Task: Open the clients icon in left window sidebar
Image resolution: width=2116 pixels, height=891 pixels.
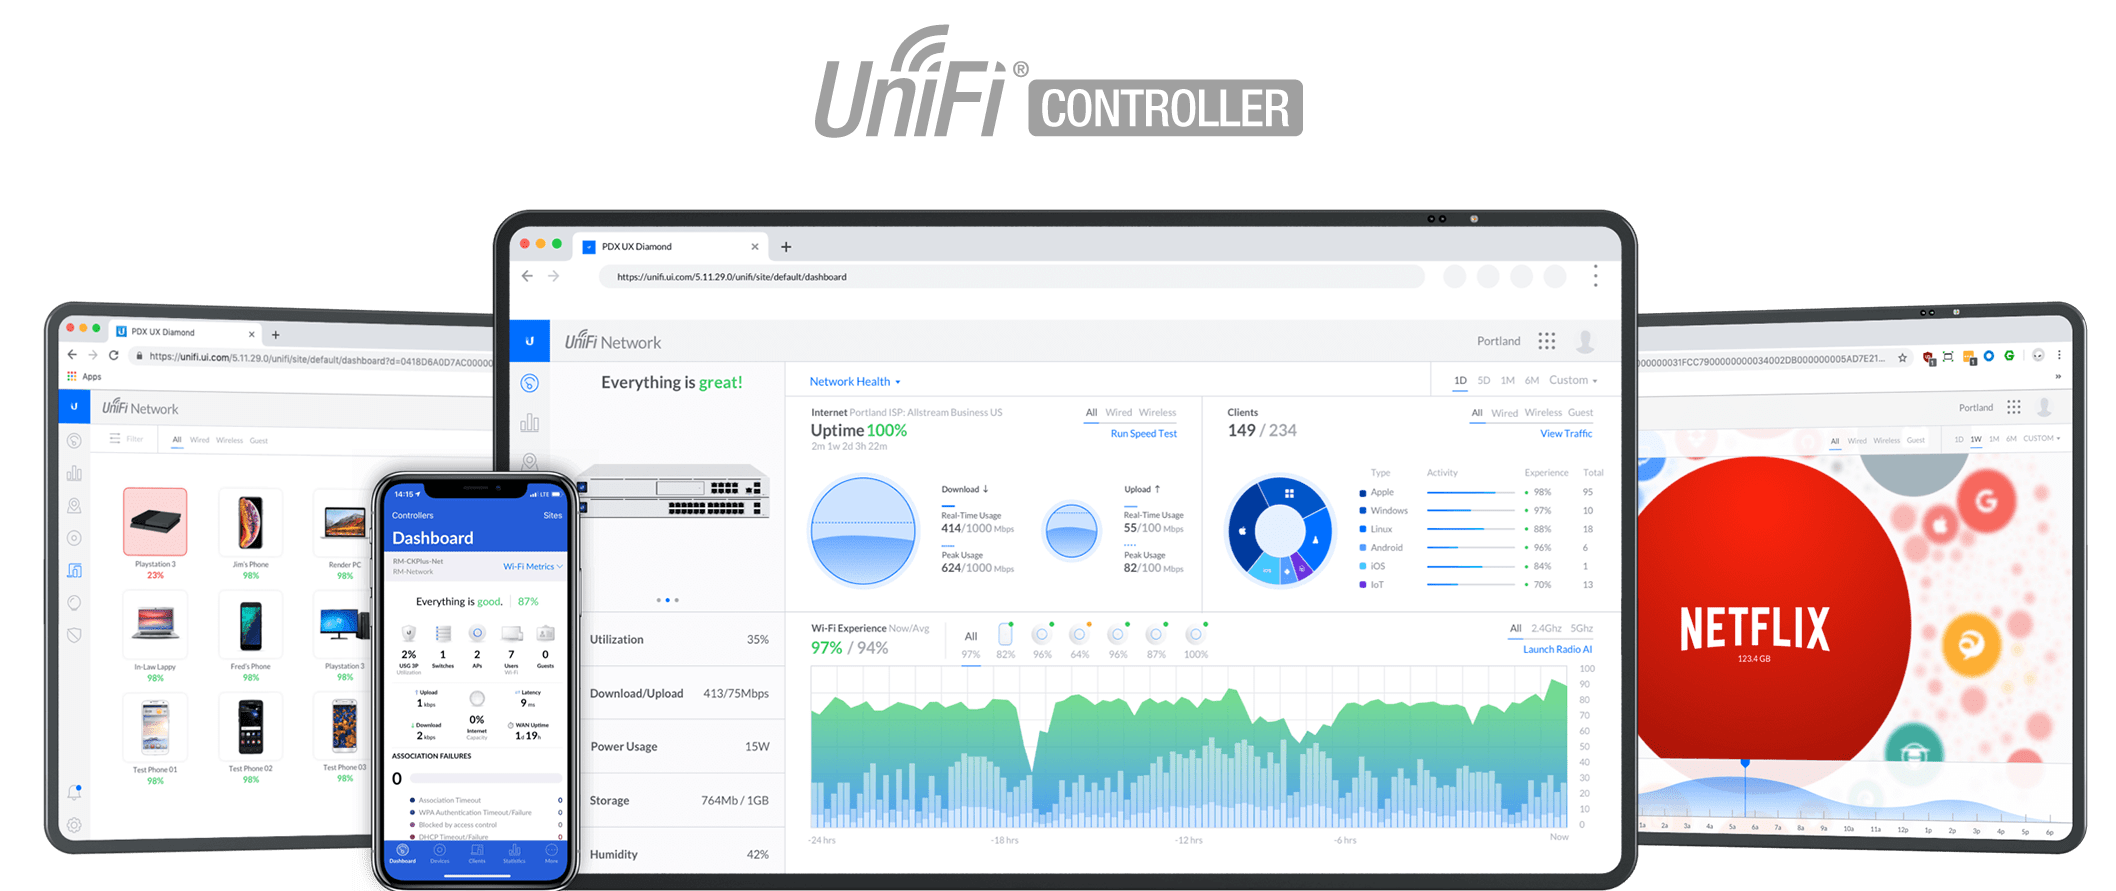Action: pos(74,570)
